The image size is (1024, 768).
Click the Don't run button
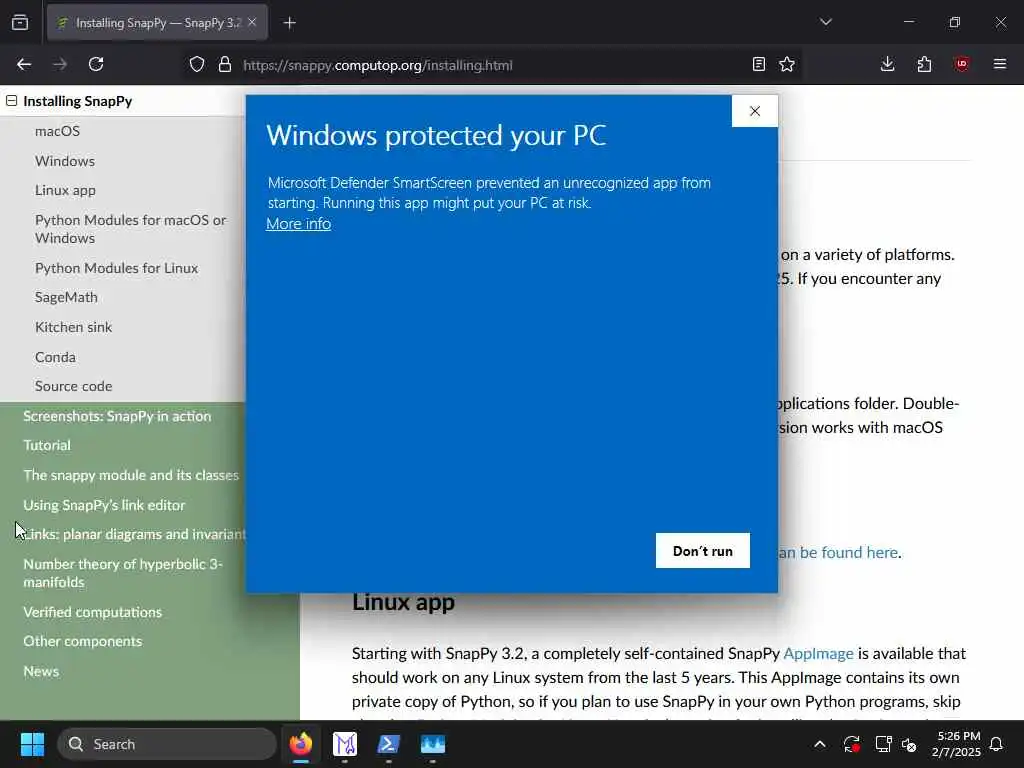point(703,551)
